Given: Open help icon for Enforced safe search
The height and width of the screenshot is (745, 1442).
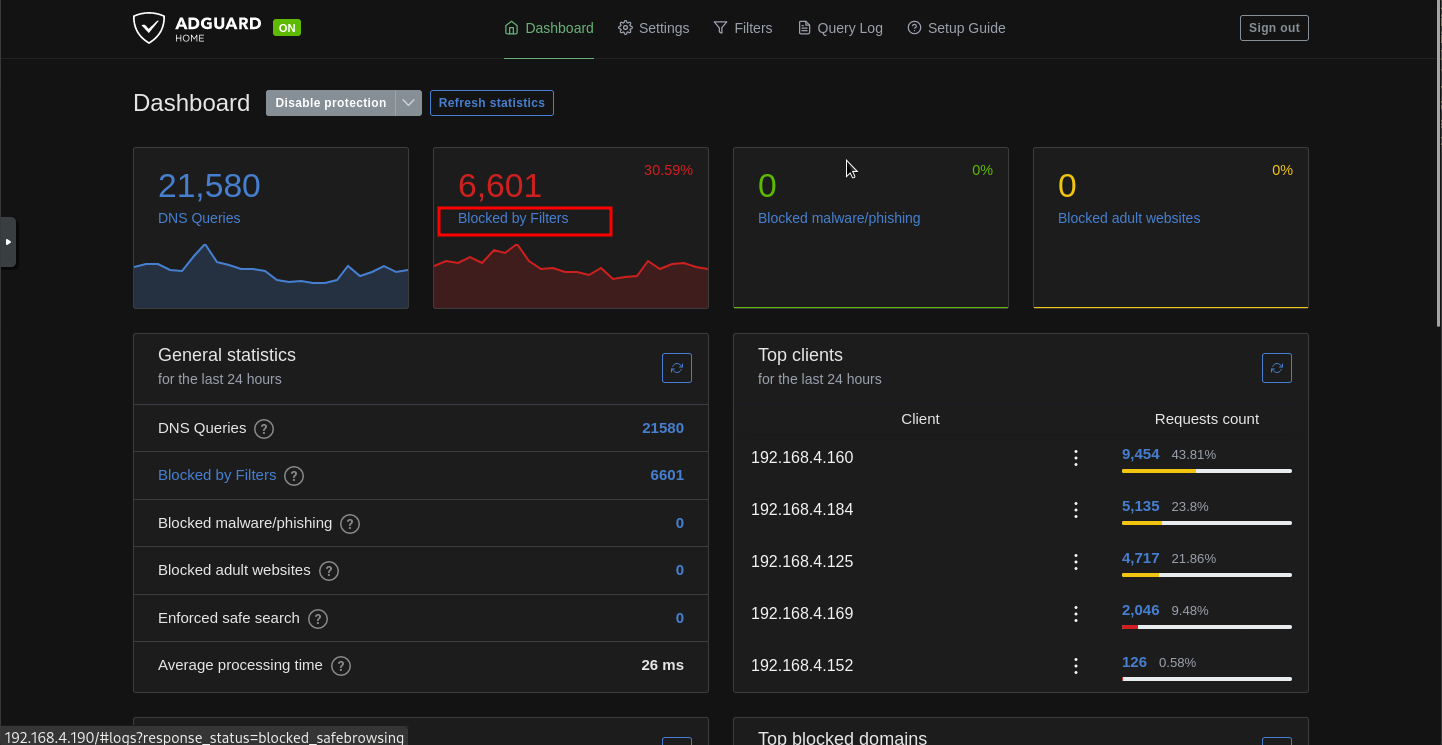Looking at the screenshot, I should tap(318, 619).
